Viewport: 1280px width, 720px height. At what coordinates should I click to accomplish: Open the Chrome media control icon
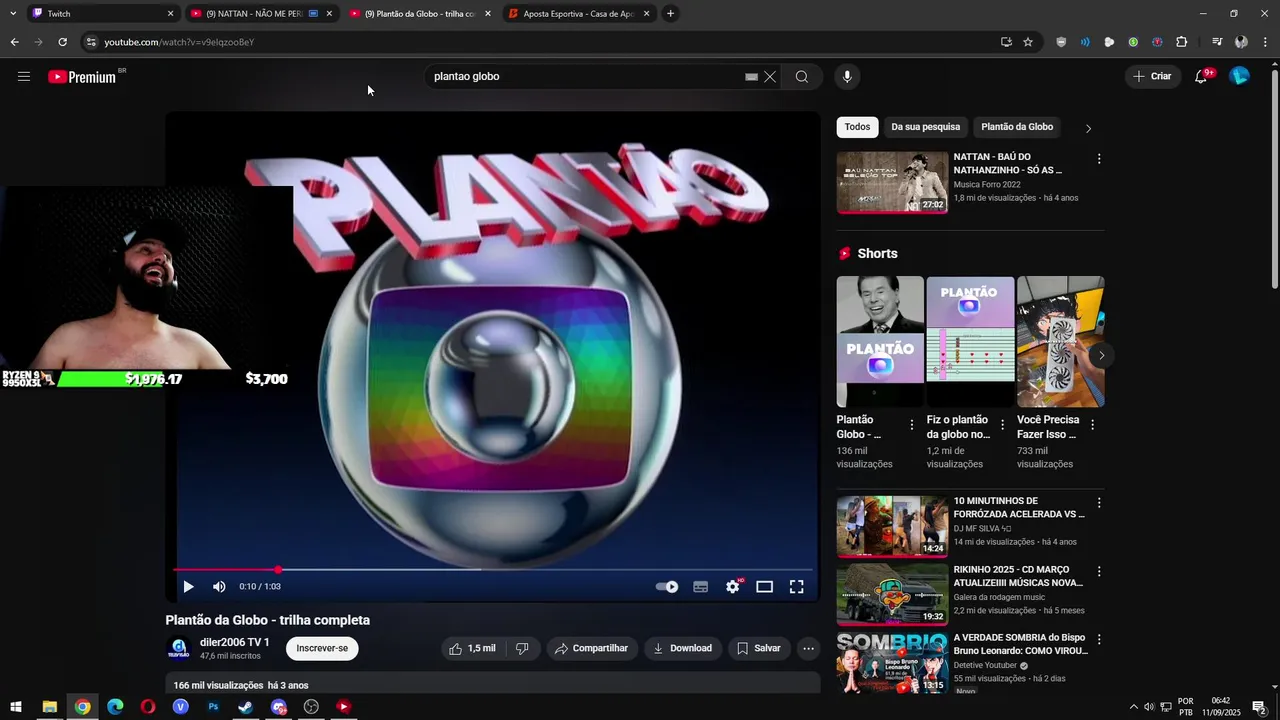coord(1217,42)
